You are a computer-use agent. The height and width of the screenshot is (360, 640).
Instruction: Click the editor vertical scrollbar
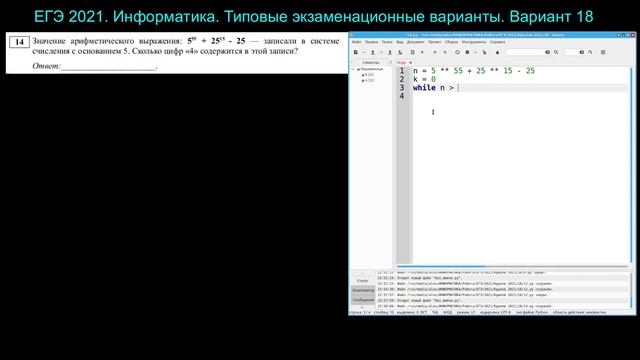pos(631,165)
